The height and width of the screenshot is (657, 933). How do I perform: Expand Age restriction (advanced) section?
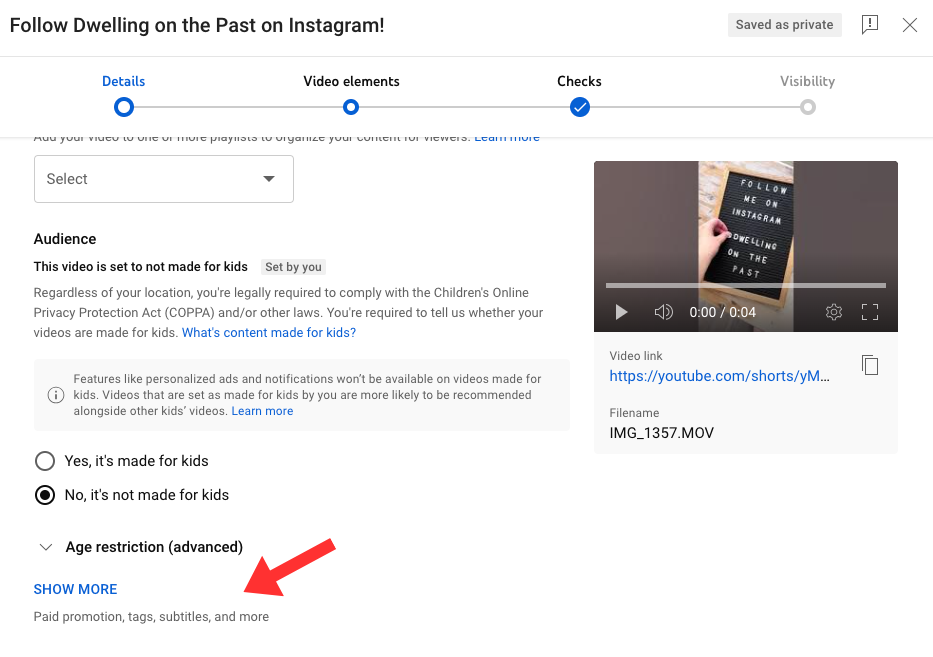(x=140, y=547)
